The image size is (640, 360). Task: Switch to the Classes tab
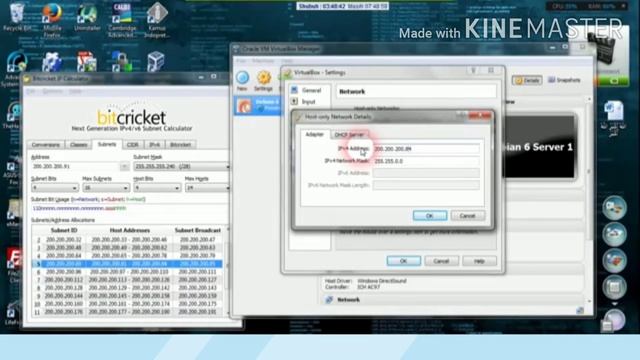[x=78, y=145]
